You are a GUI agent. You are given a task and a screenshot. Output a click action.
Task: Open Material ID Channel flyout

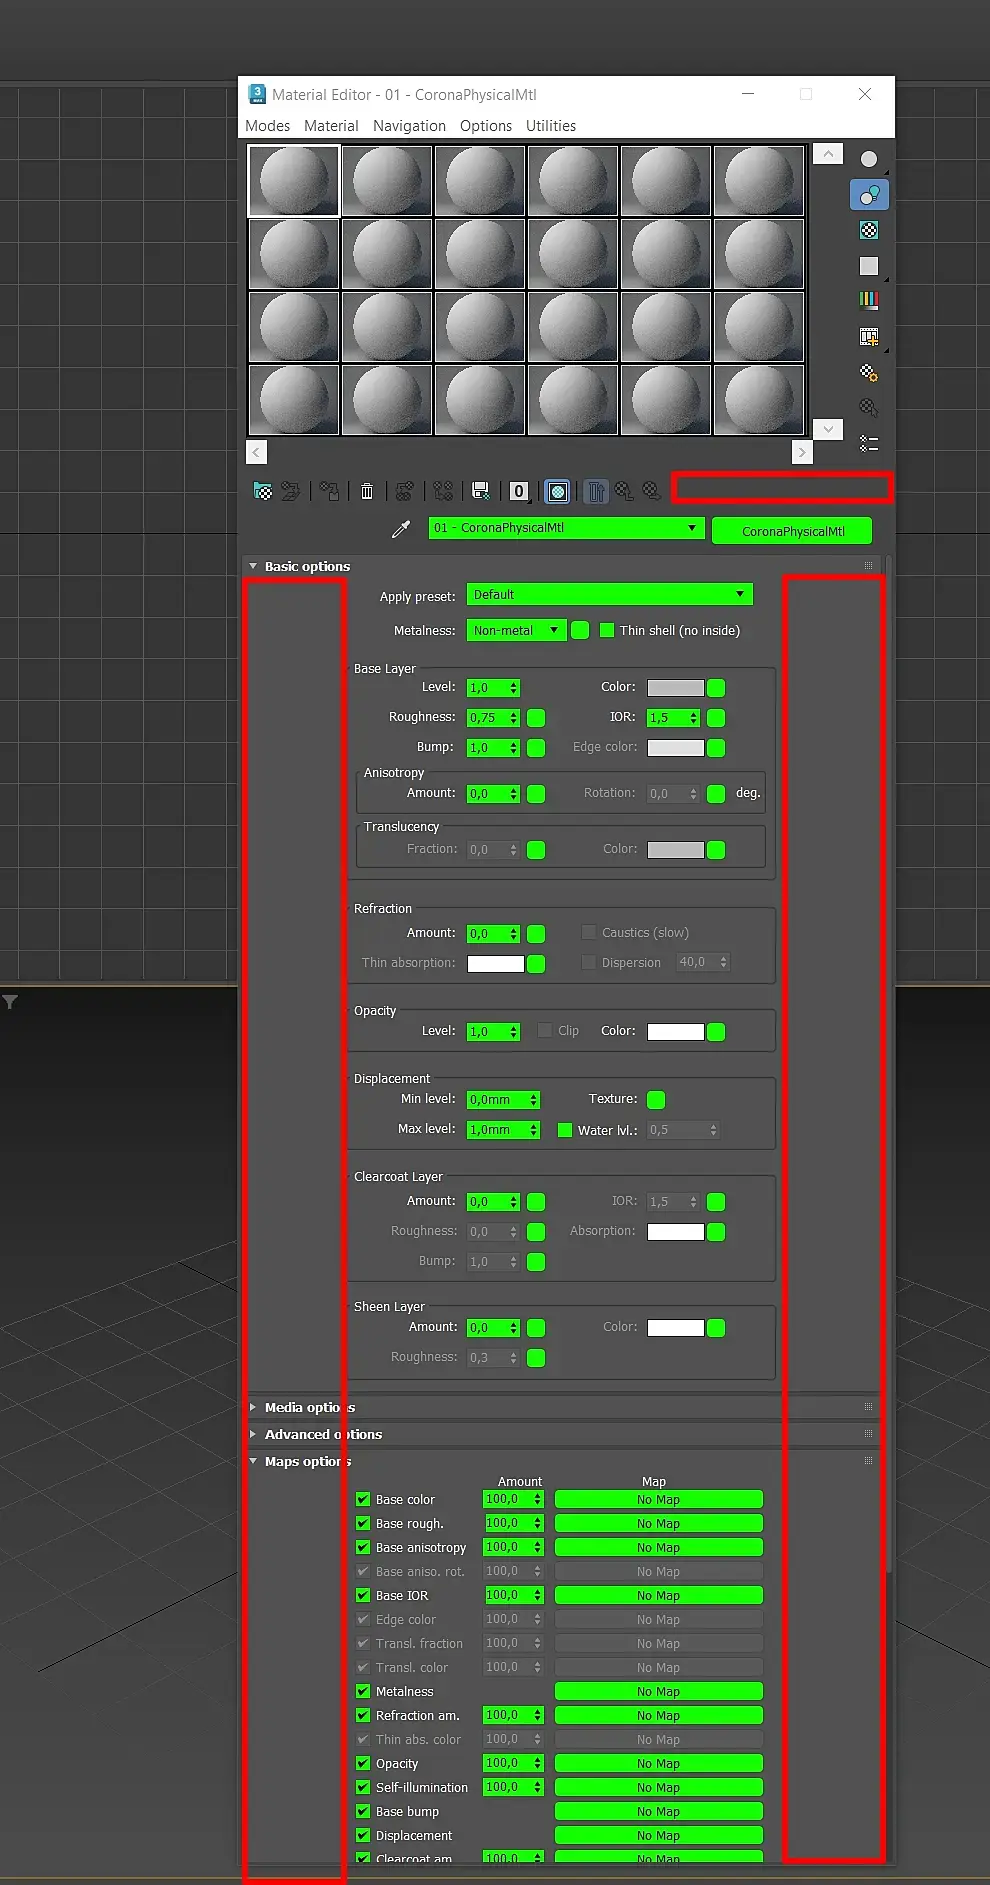(x=518, y=491)
